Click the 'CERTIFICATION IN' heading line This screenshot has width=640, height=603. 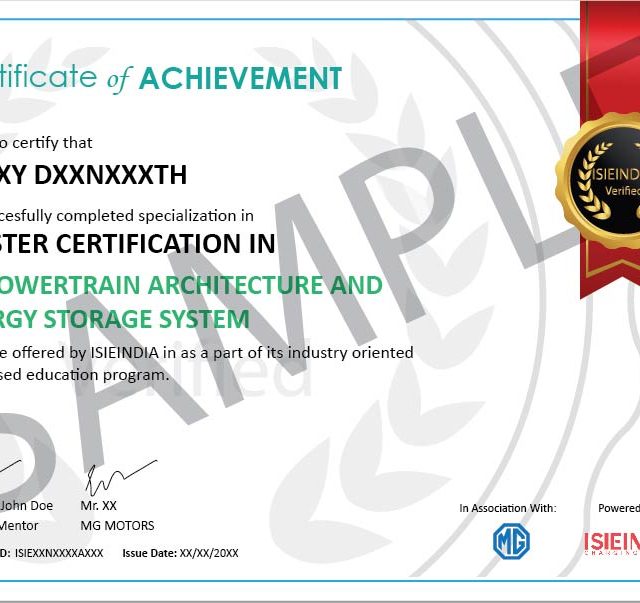pos(138,244)
